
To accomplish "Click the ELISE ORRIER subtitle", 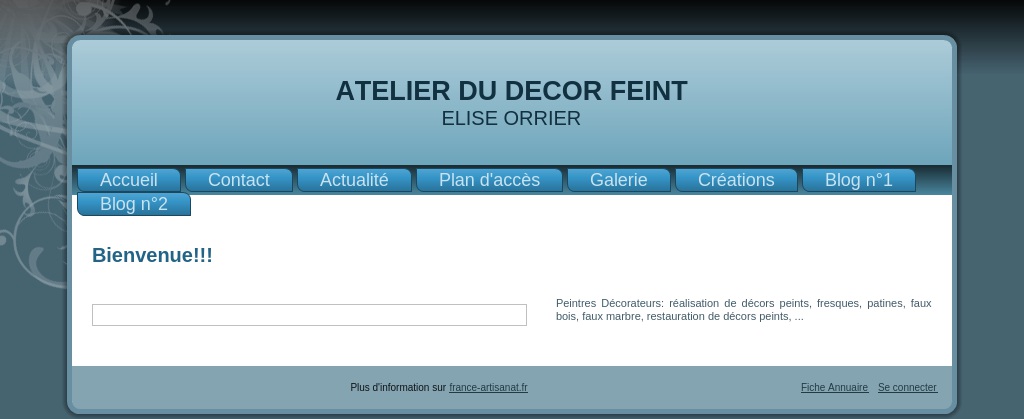I will click(511, 119).
